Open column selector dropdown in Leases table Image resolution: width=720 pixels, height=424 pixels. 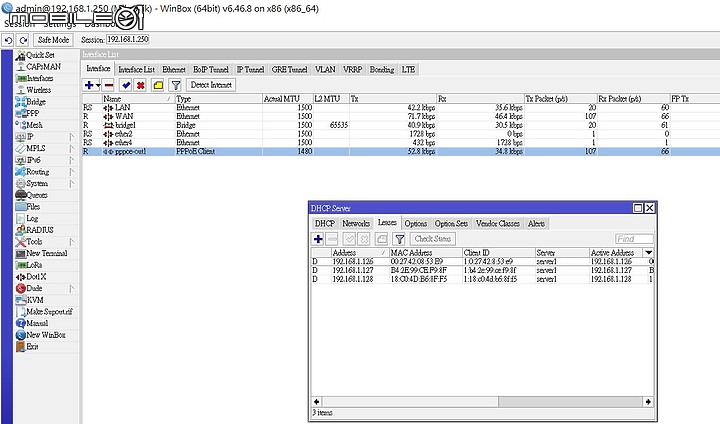point(648,253)
